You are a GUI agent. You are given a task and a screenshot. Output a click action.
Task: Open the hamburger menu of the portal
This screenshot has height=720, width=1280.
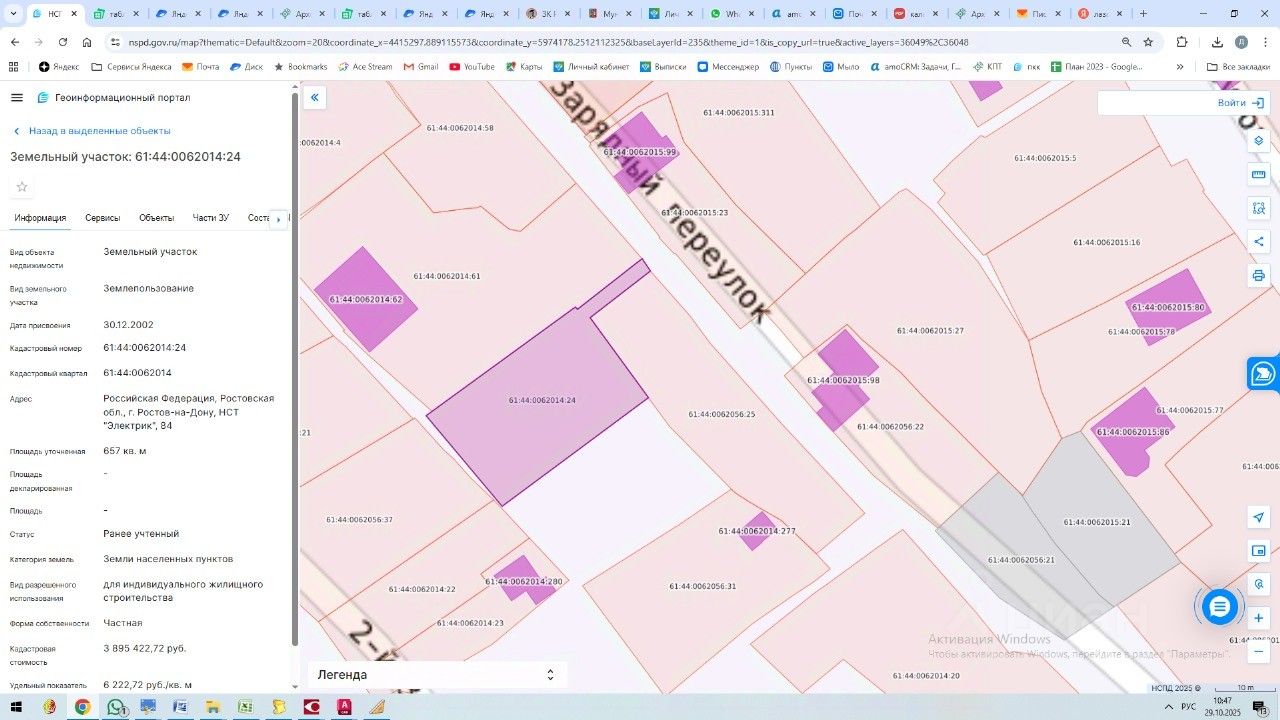[x=17, y=98]
